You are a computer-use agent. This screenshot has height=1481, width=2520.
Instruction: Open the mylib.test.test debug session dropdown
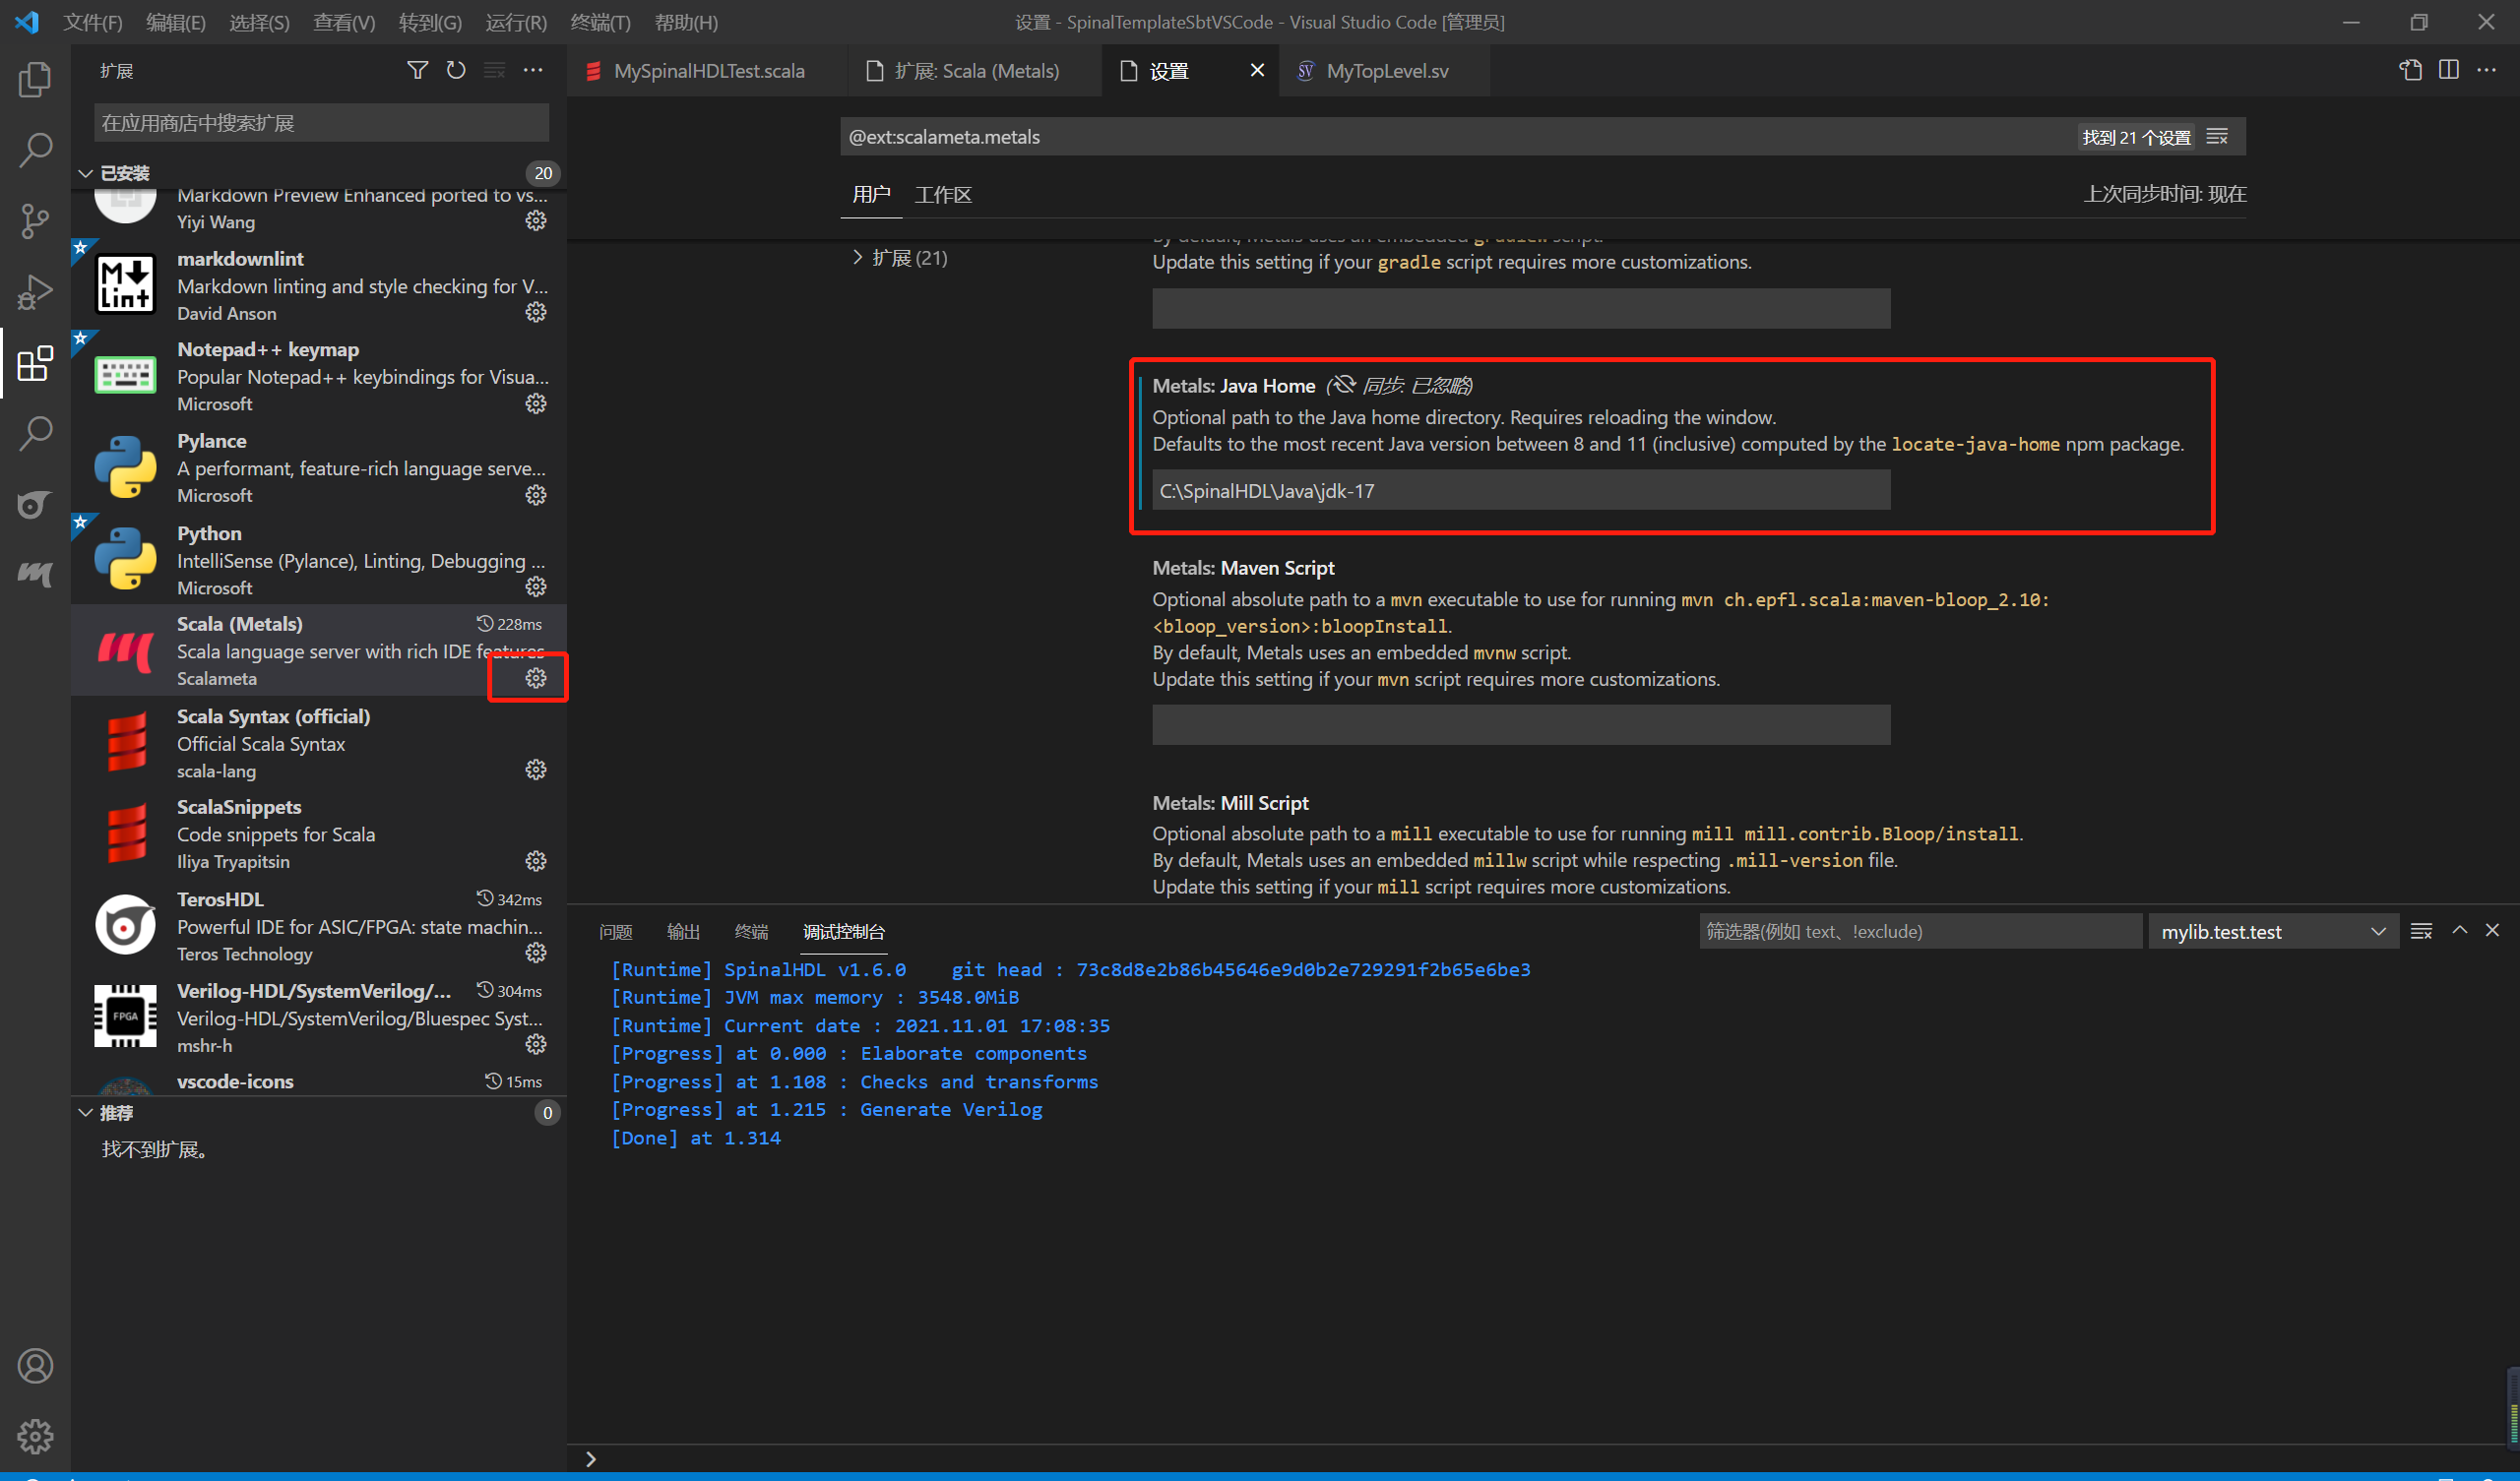tap(2273, 932)
